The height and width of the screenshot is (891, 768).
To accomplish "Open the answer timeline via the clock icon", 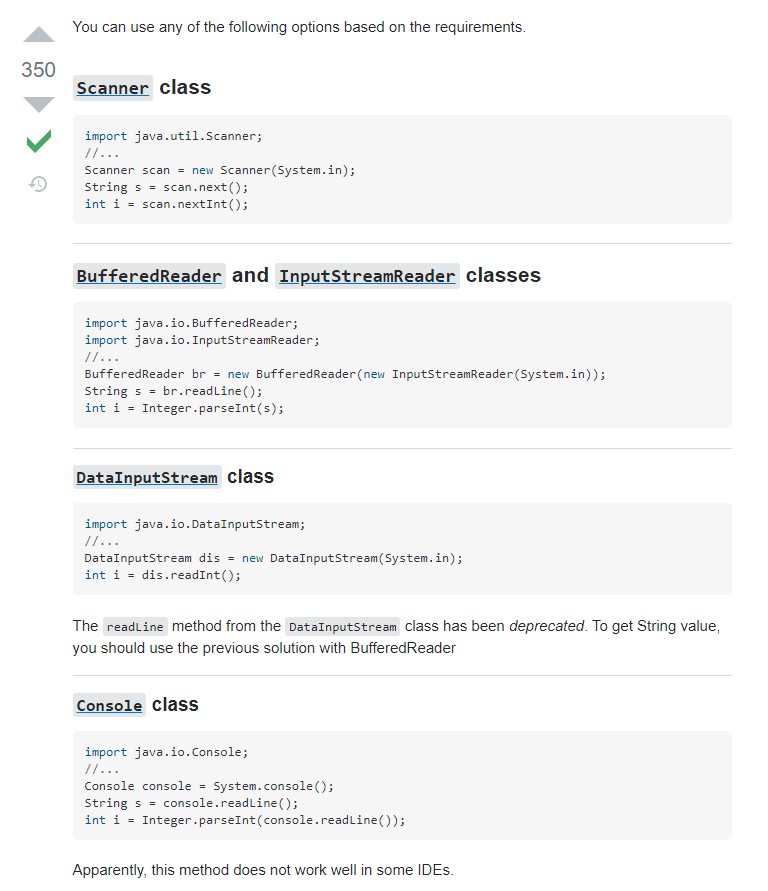I will (x=38, y=184).
